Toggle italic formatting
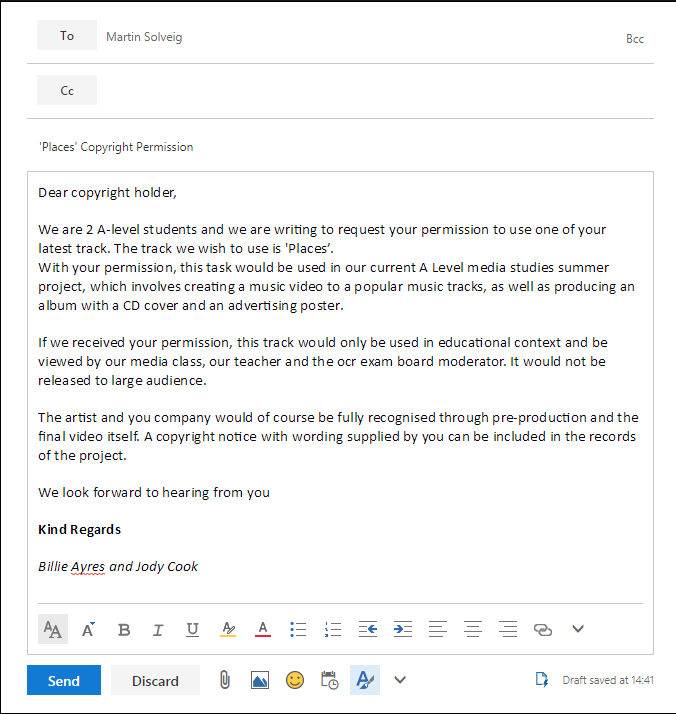This screenshot has width=676, height=714. tap(158, 629)
